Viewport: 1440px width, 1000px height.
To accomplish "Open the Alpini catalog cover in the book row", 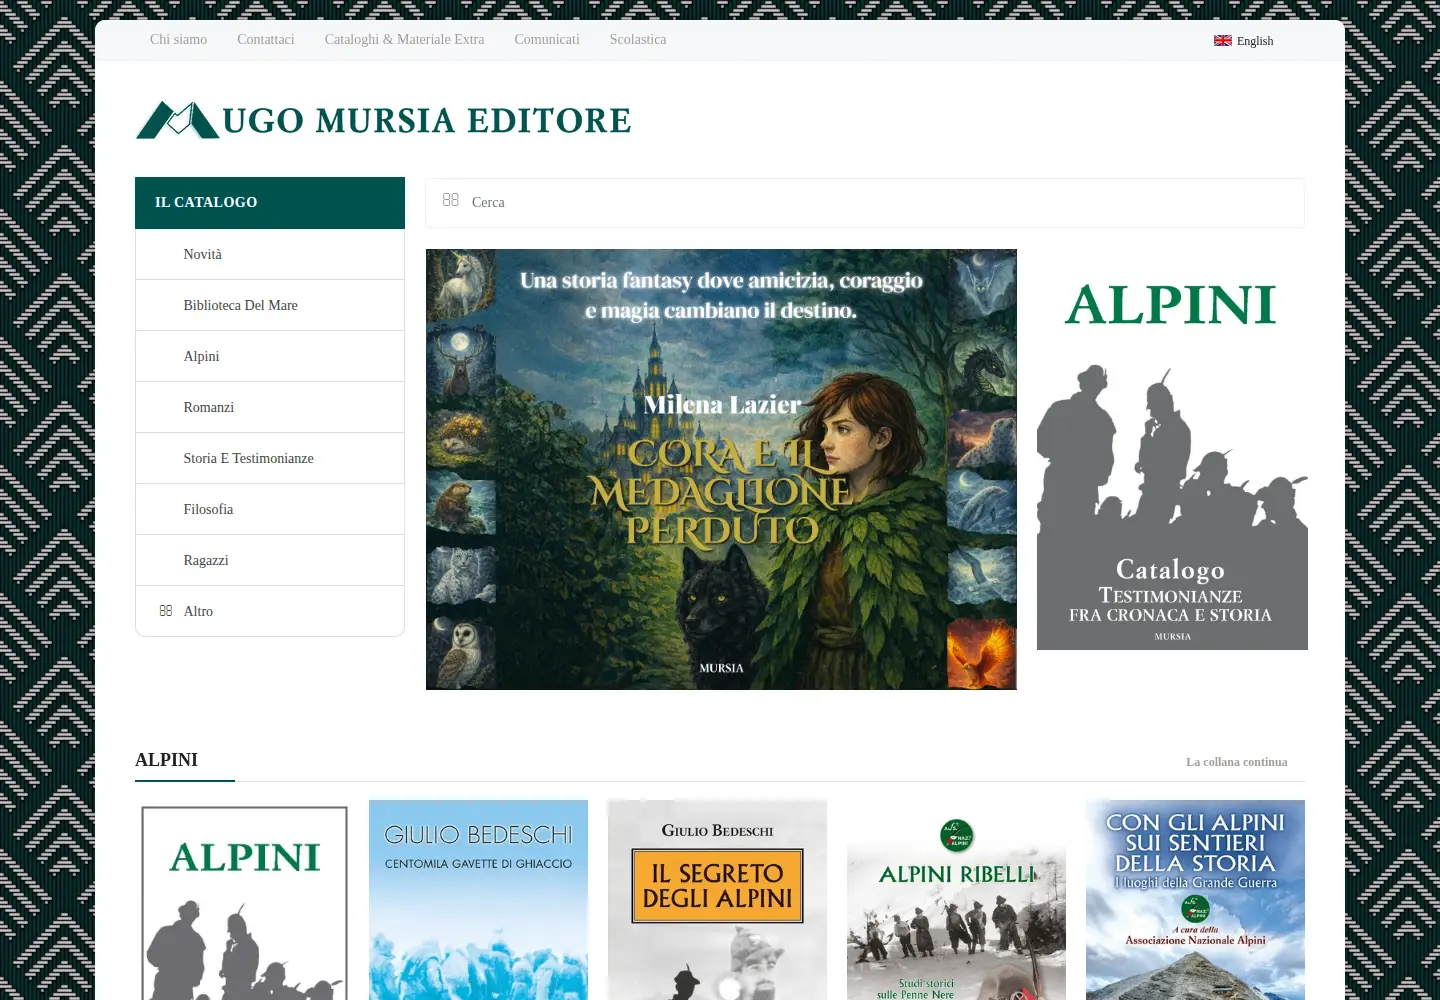I will click(245, 900).
